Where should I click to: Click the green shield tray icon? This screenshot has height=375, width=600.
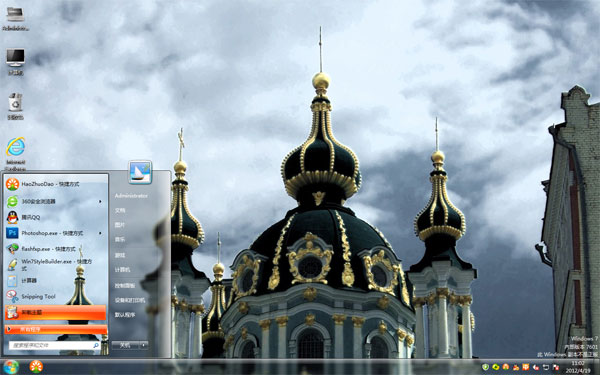(485, 367)
